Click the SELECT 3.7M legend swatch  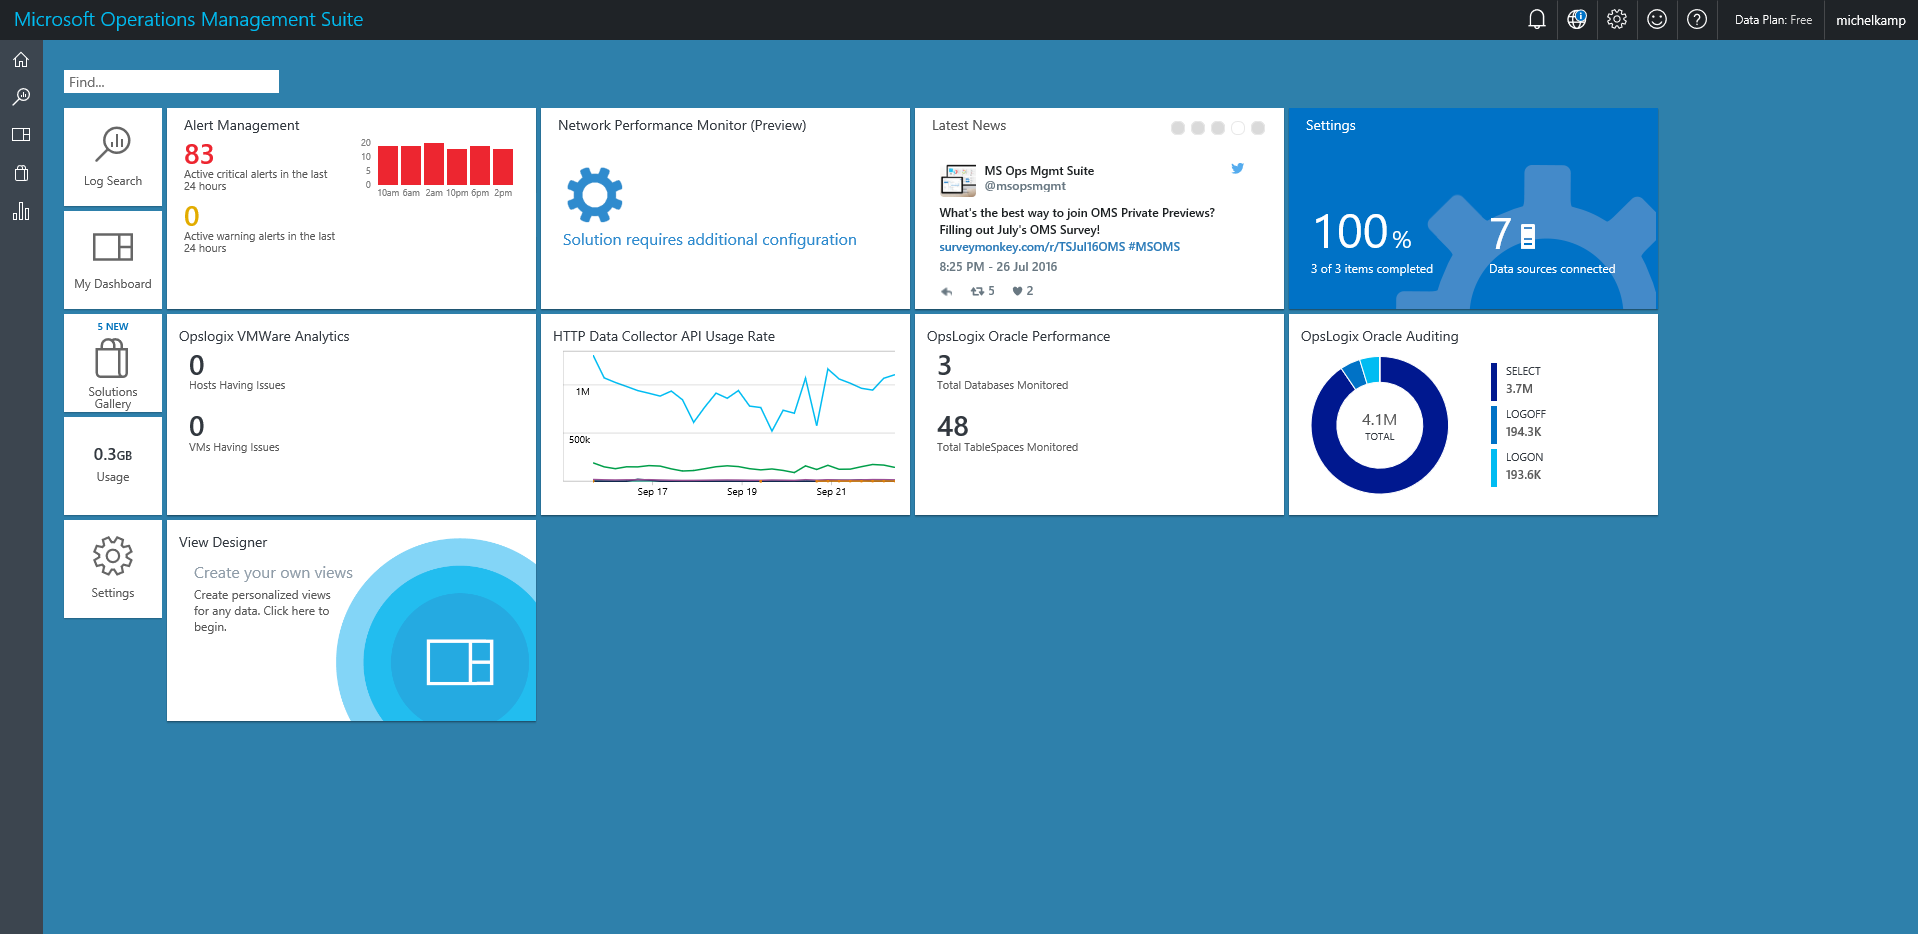point(1494,381)
